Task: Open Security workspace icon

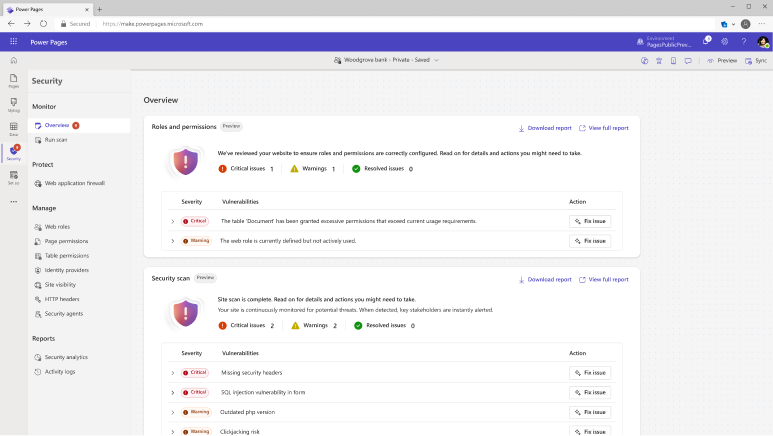Action: (x=14, y=153)
